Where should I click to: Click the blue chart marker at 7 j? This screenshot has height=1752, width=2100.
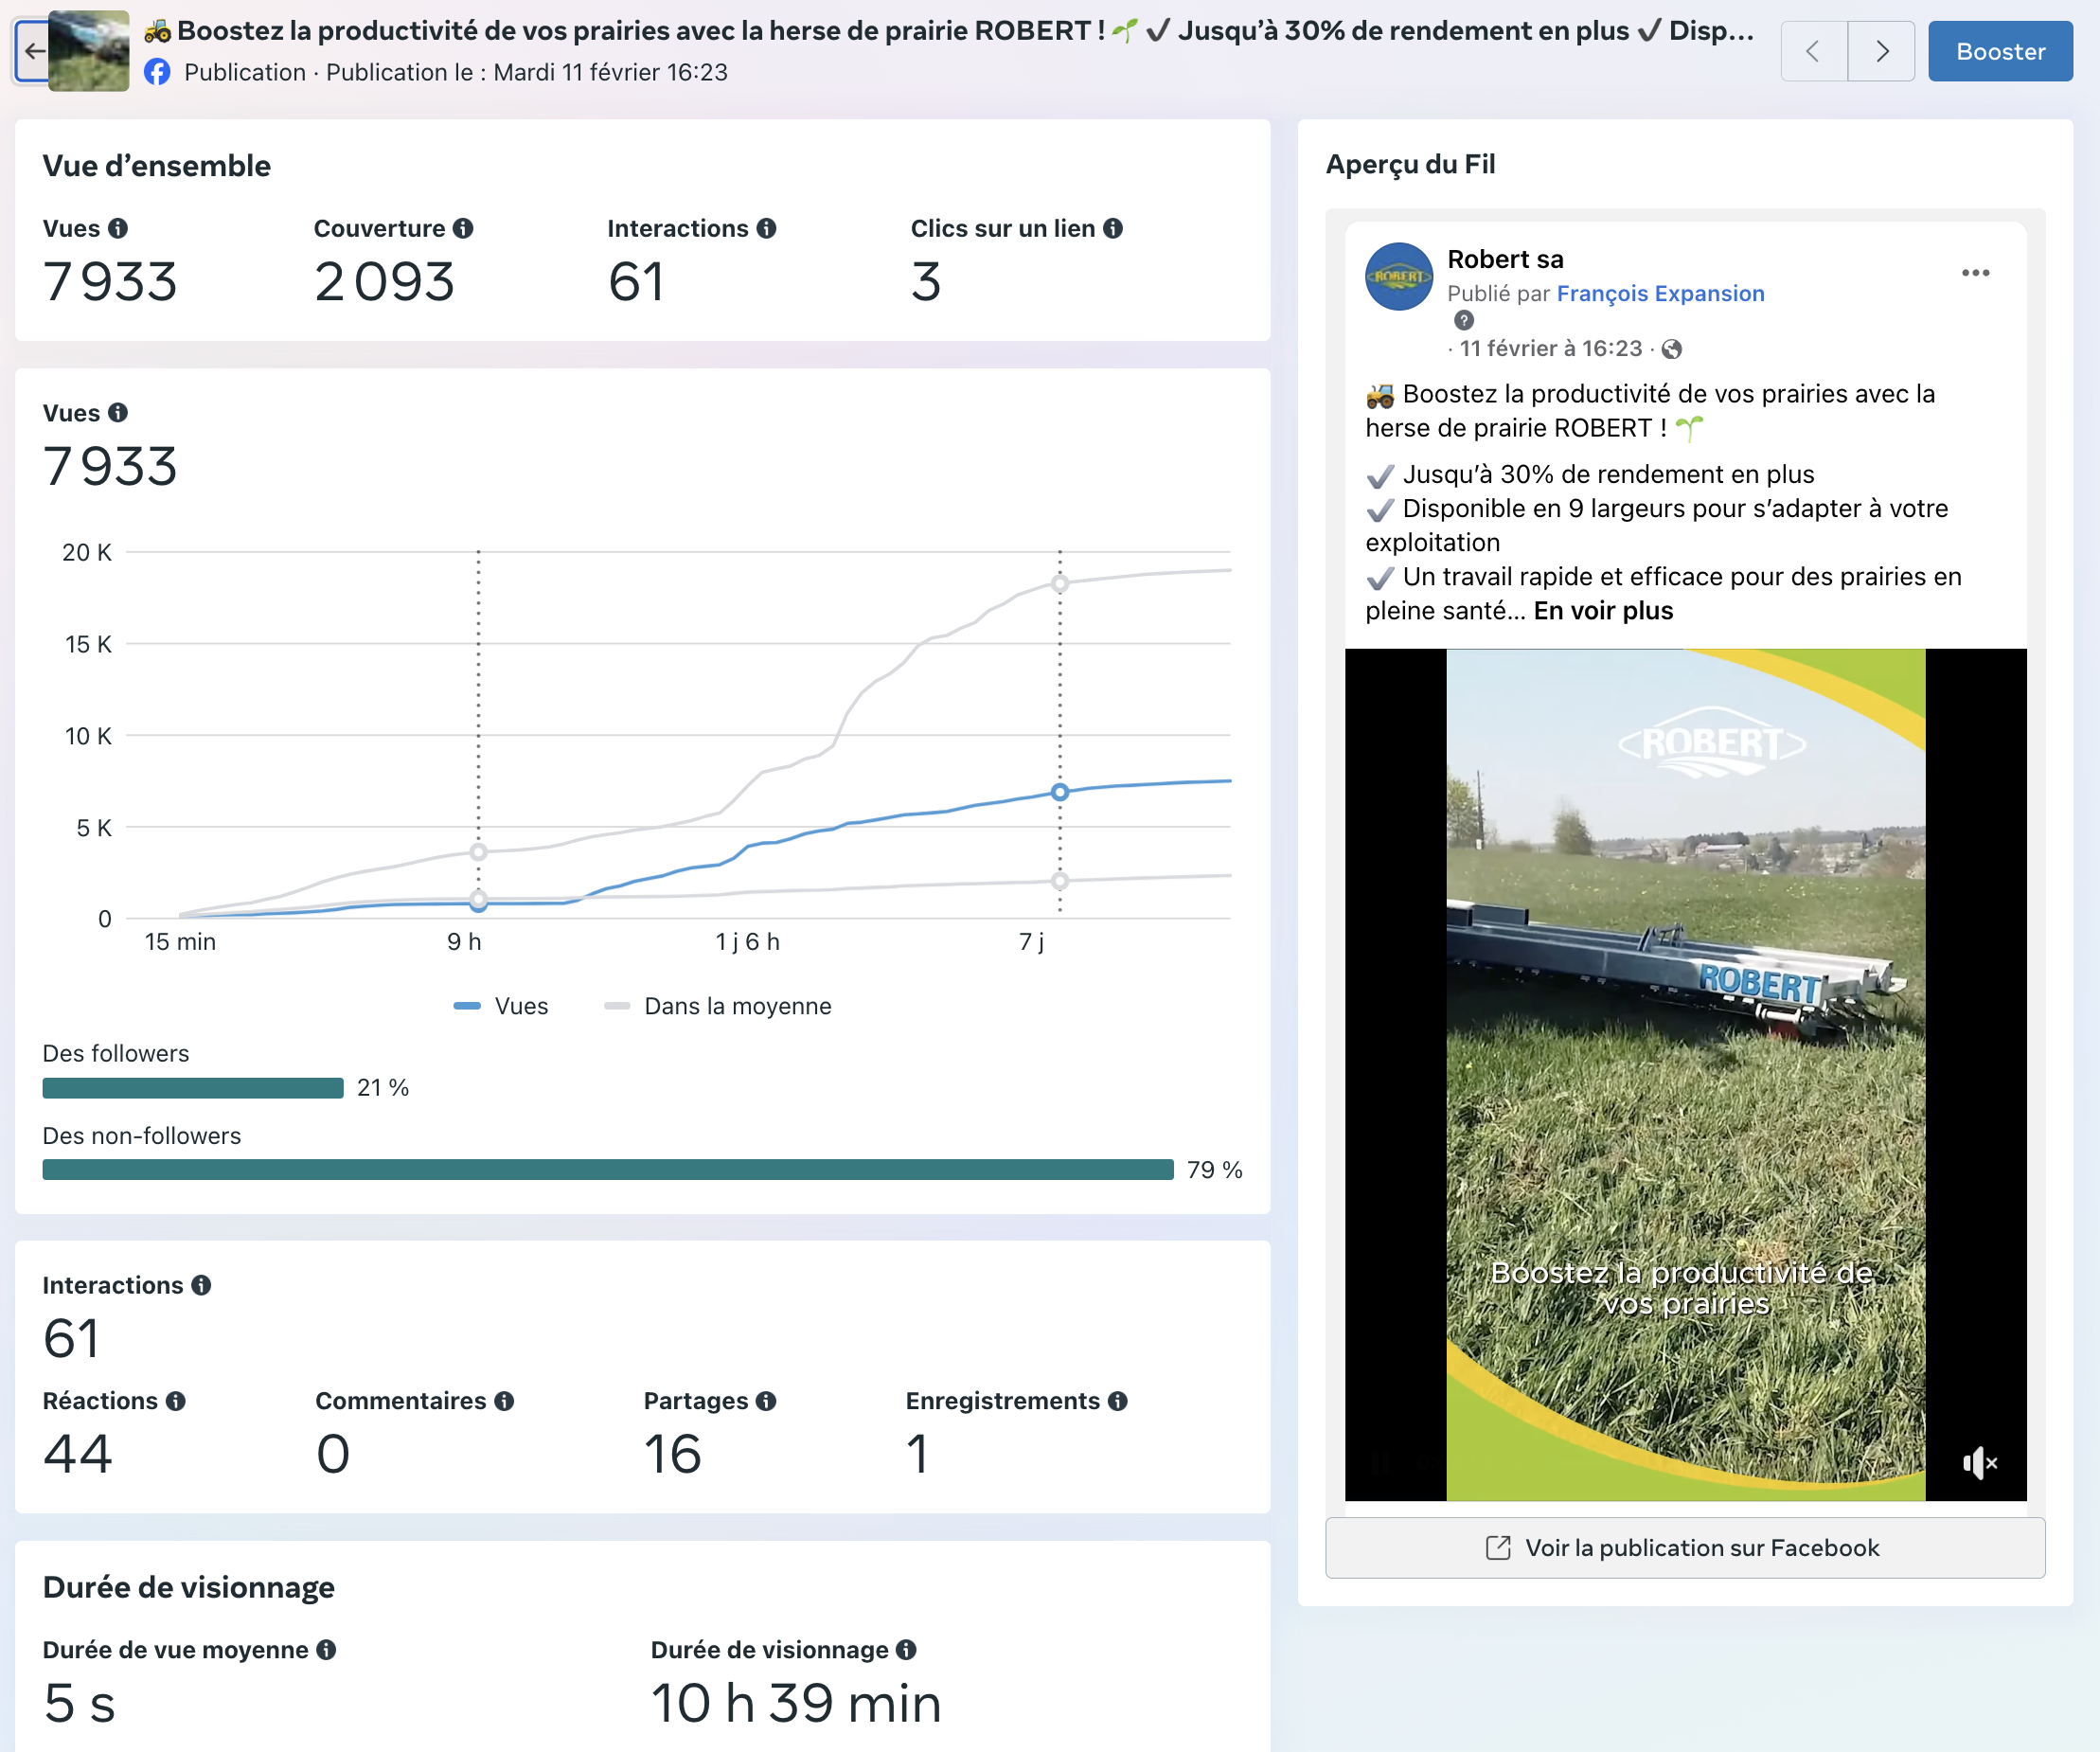(x=1060, y=792)
